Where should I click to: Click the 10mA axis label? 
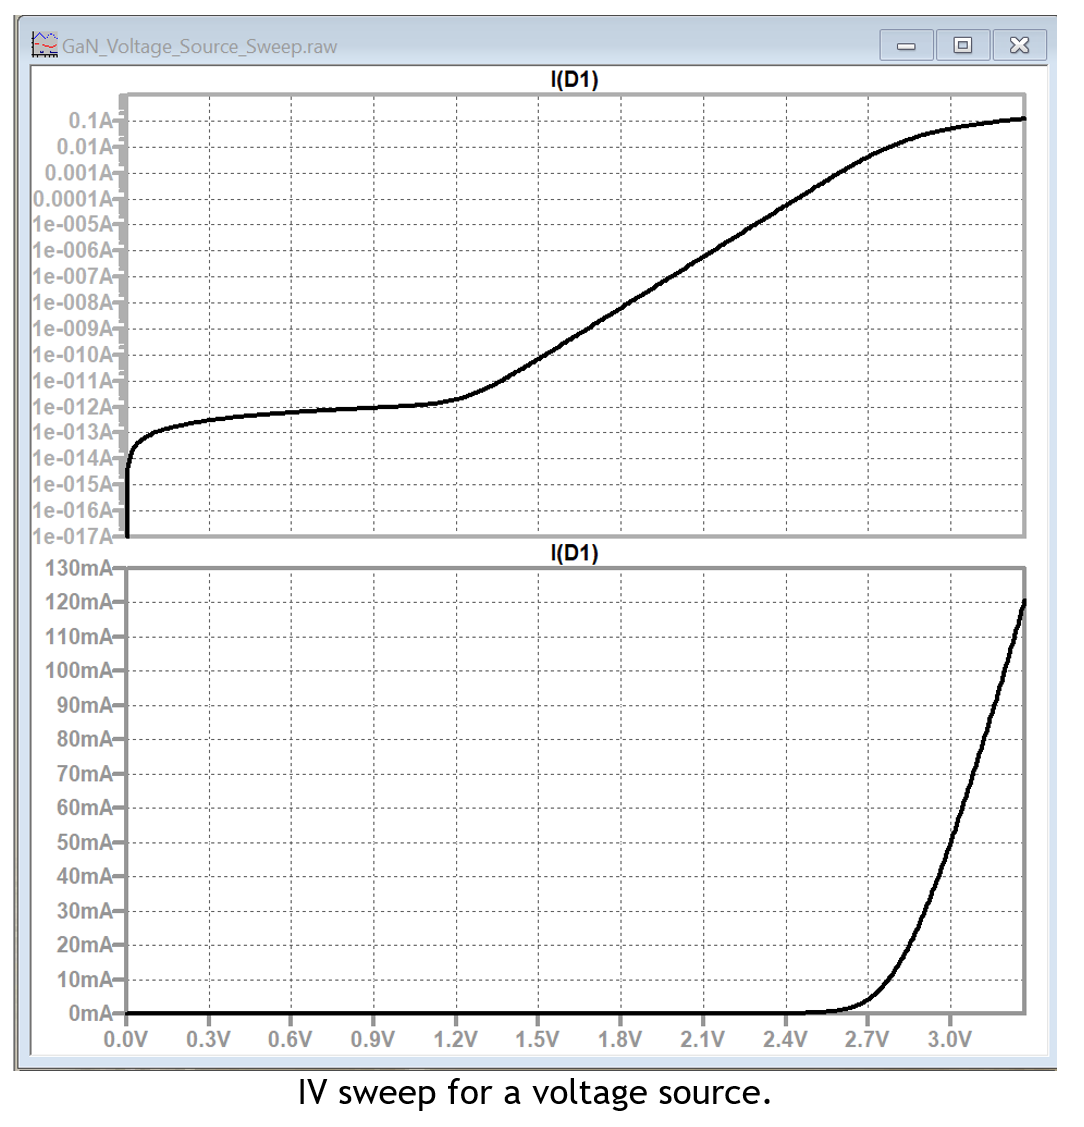coord(85,980)
